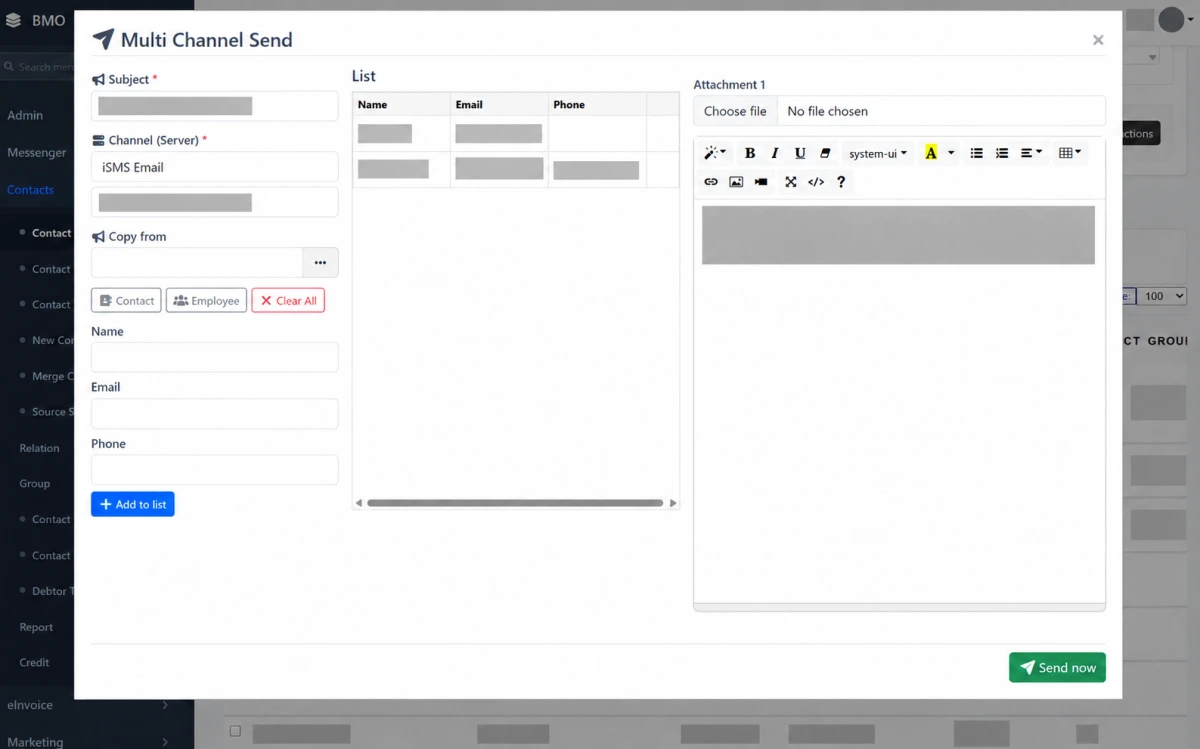Viewport: 1200px width, 749px height.
Task: Open Report in the sidebar
Action: pyautogui.click(x=36, y=627)
